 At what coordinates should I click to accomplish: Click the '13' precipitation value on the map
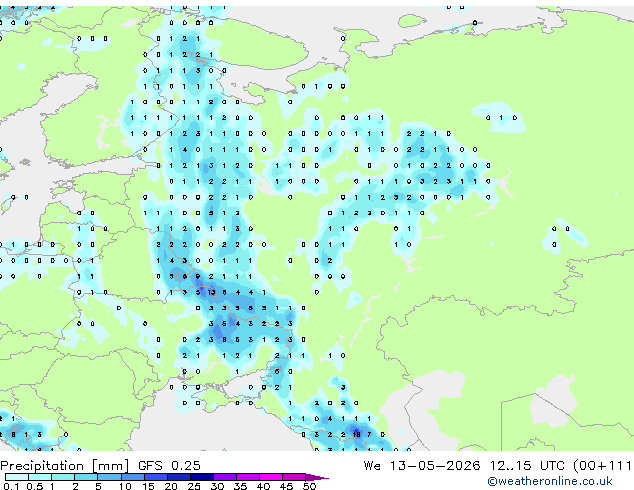tap(211, 292)
